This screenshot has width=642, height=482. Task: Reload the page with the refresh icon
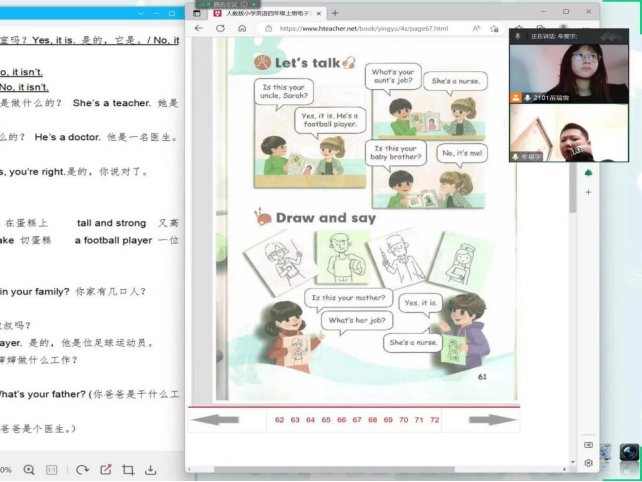coord(221,28)
